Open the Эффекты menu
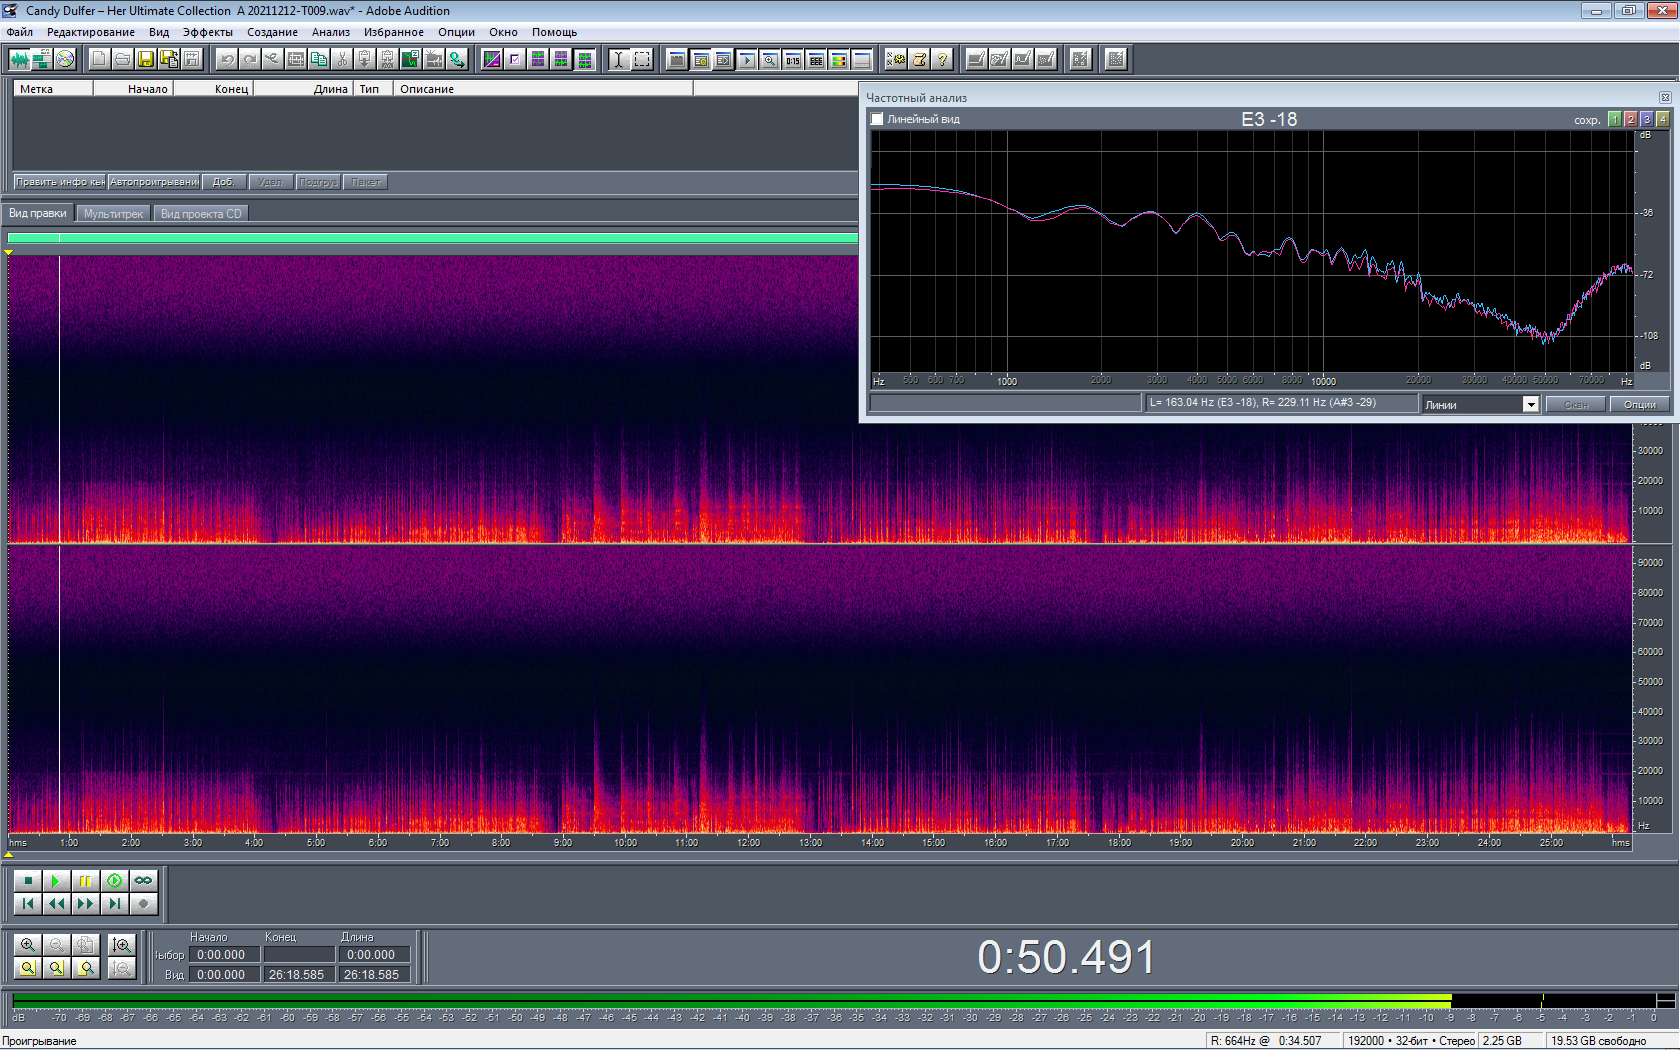Image resolution: width=1680 pixels, height=1050 pixels. [208, 32]
